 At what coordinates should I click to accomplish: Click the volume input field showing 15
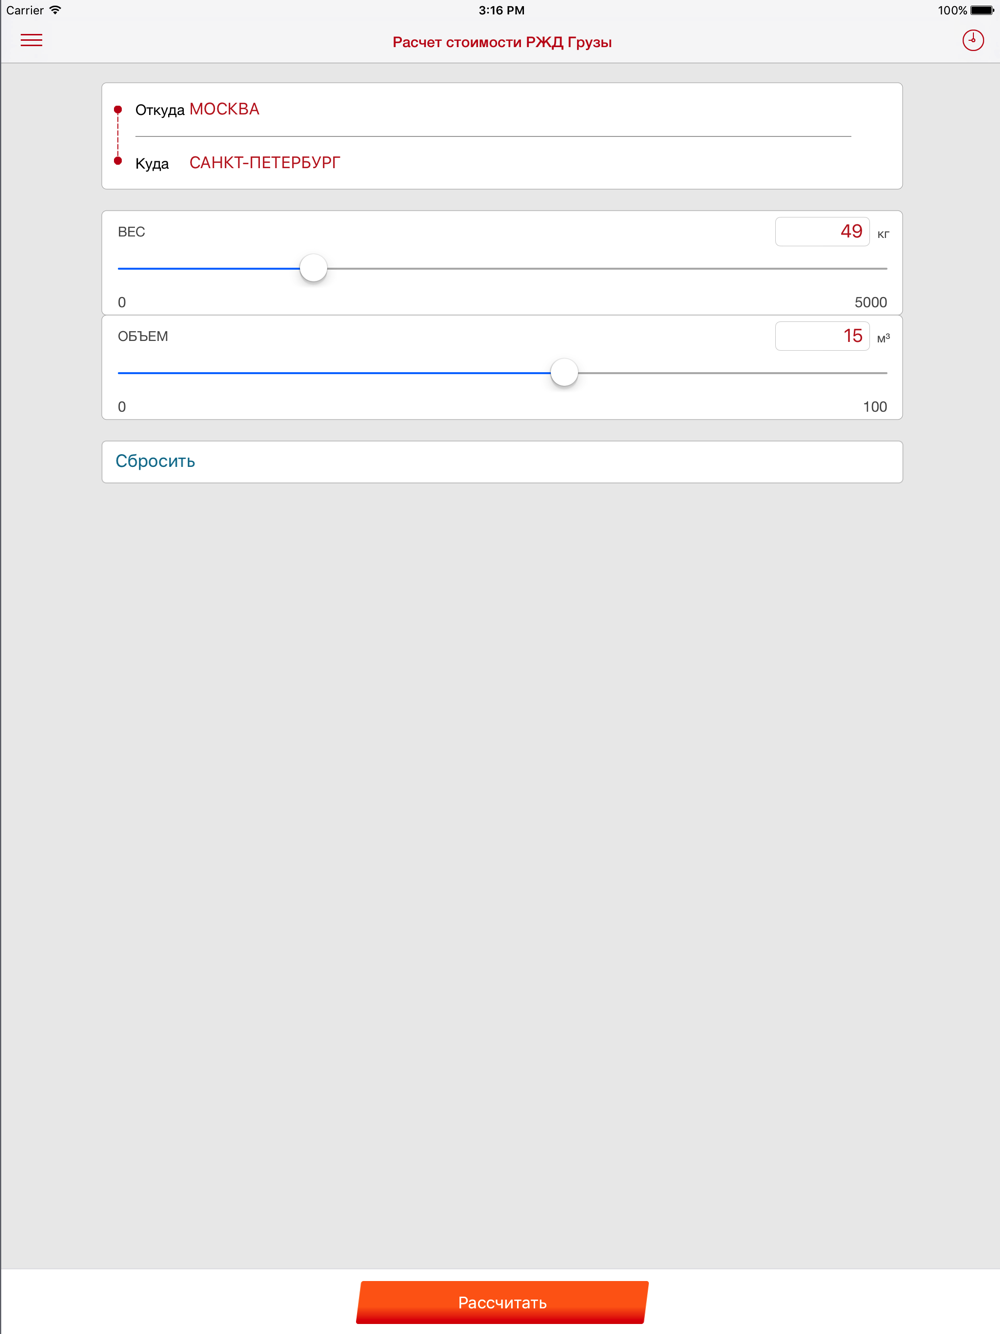pyautogui.click(x=822, y=336)
